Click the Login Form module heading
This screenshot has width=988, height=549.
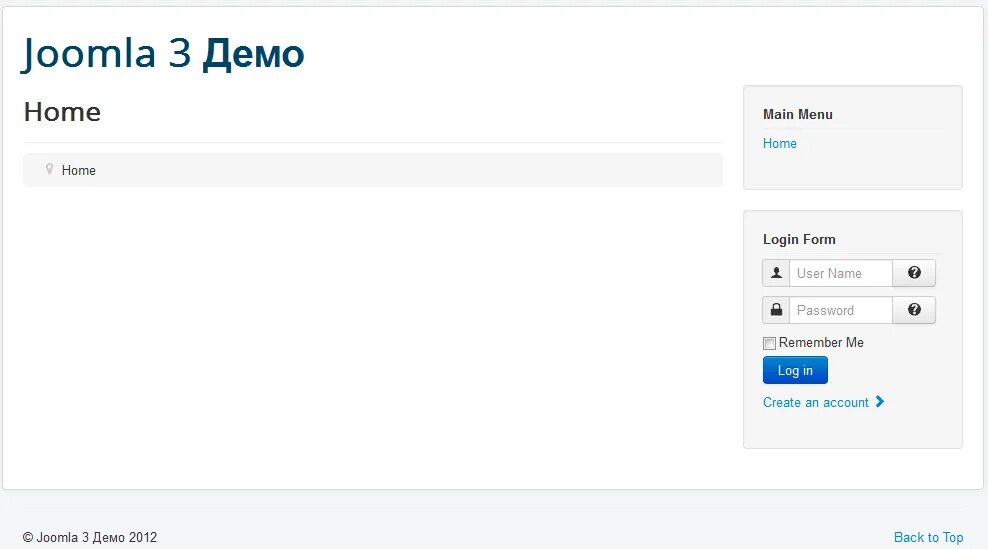(798, 239)
